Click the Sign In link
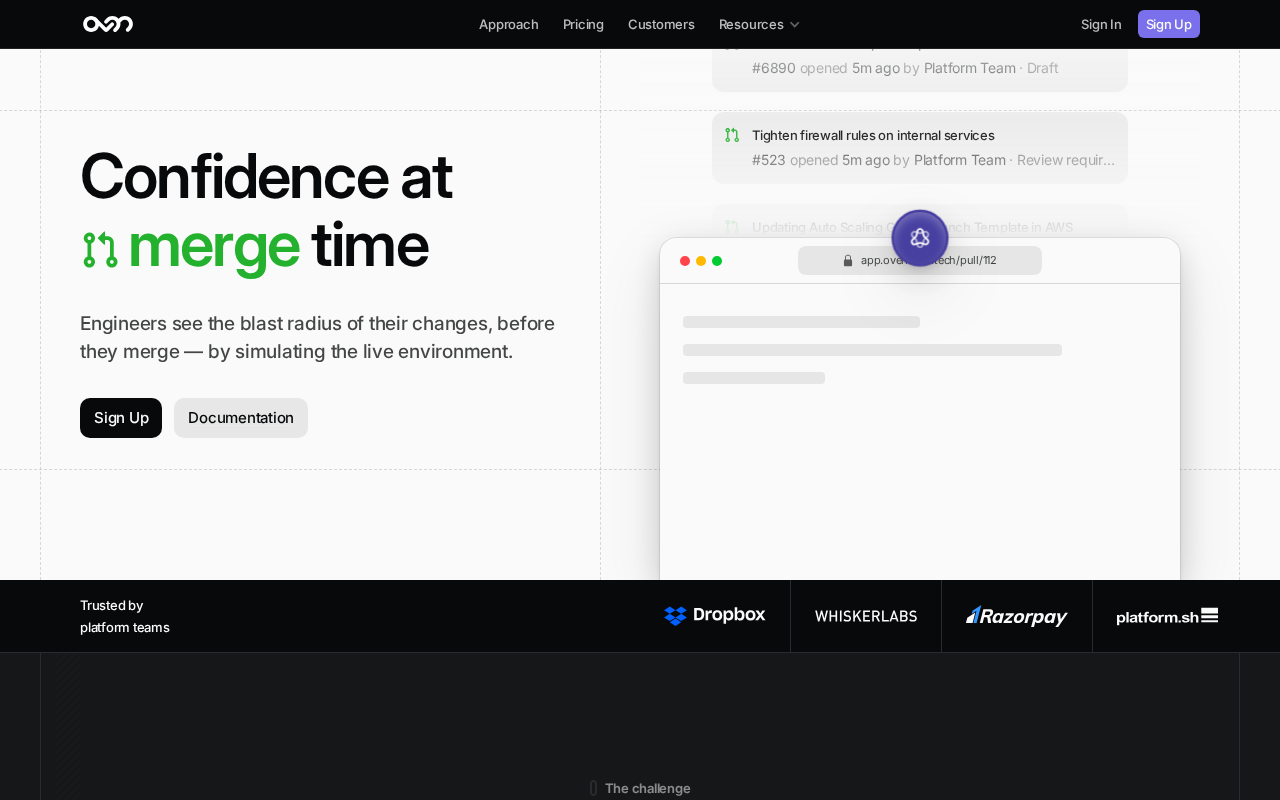 1101,24
